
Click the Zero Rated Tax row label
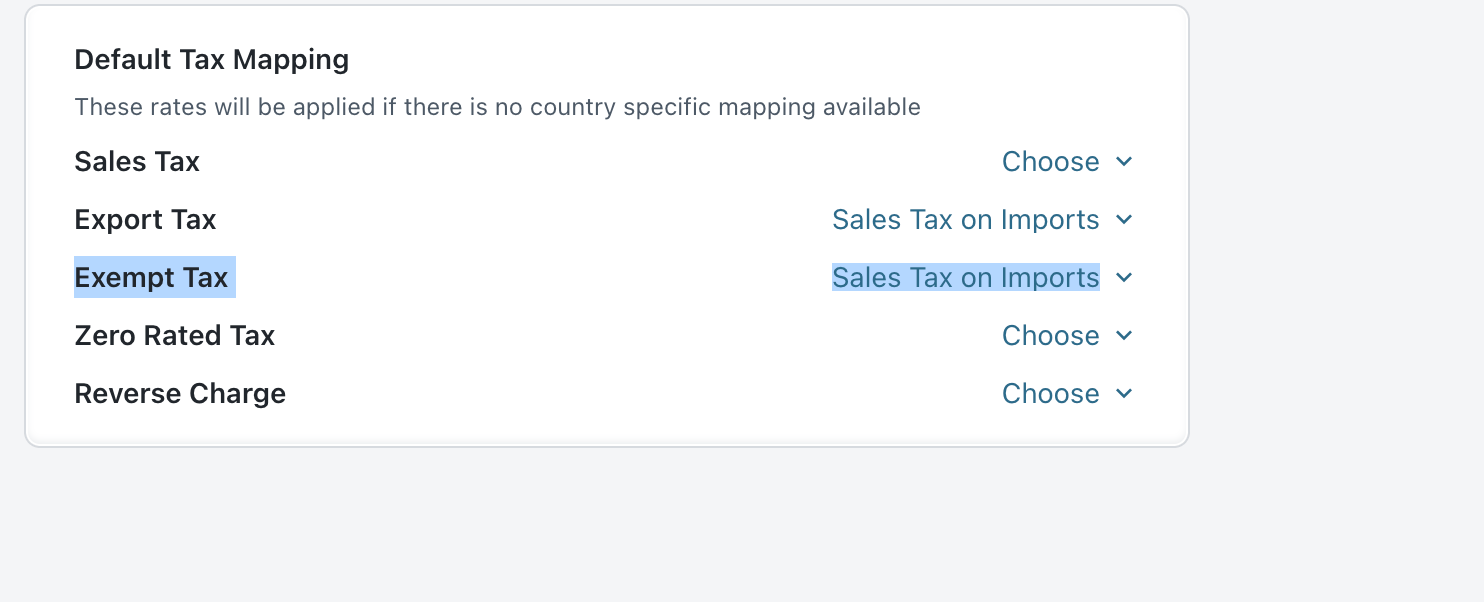[174, 336]
